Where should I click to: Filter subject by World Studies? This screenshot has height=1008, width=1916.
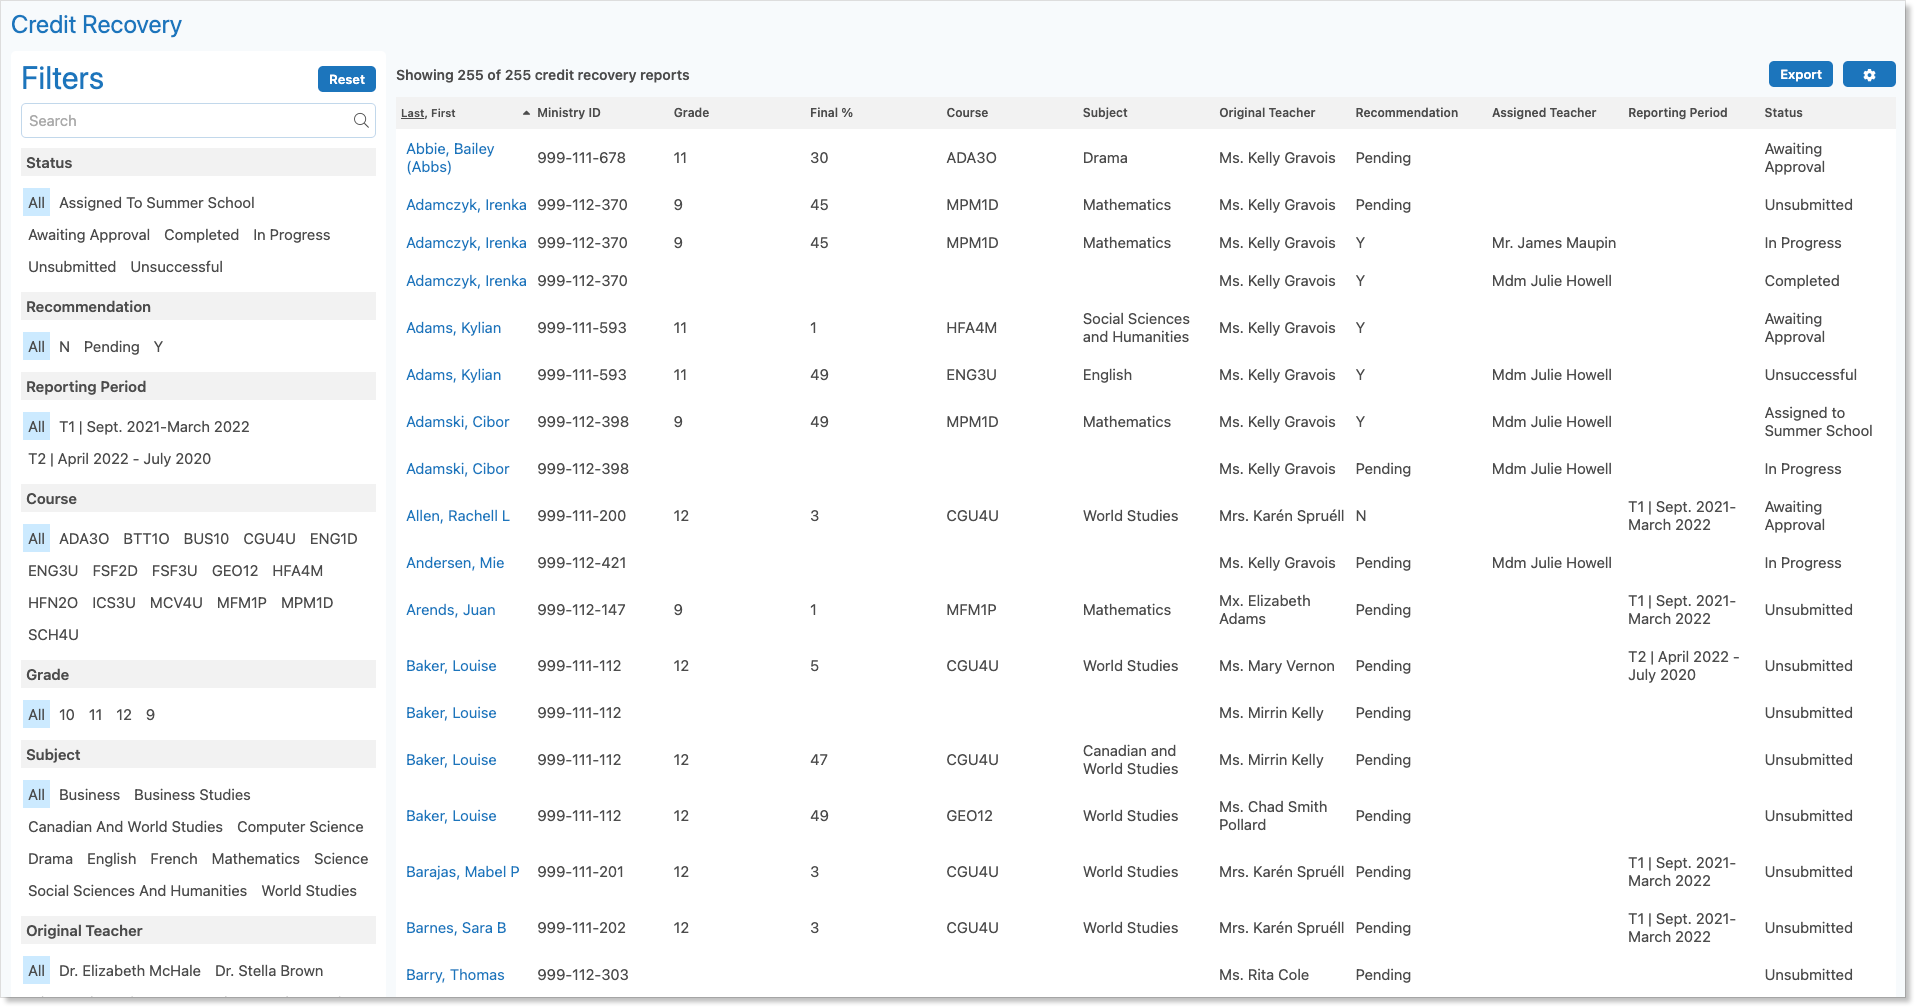pyautogui.click(x=309, y=891)
